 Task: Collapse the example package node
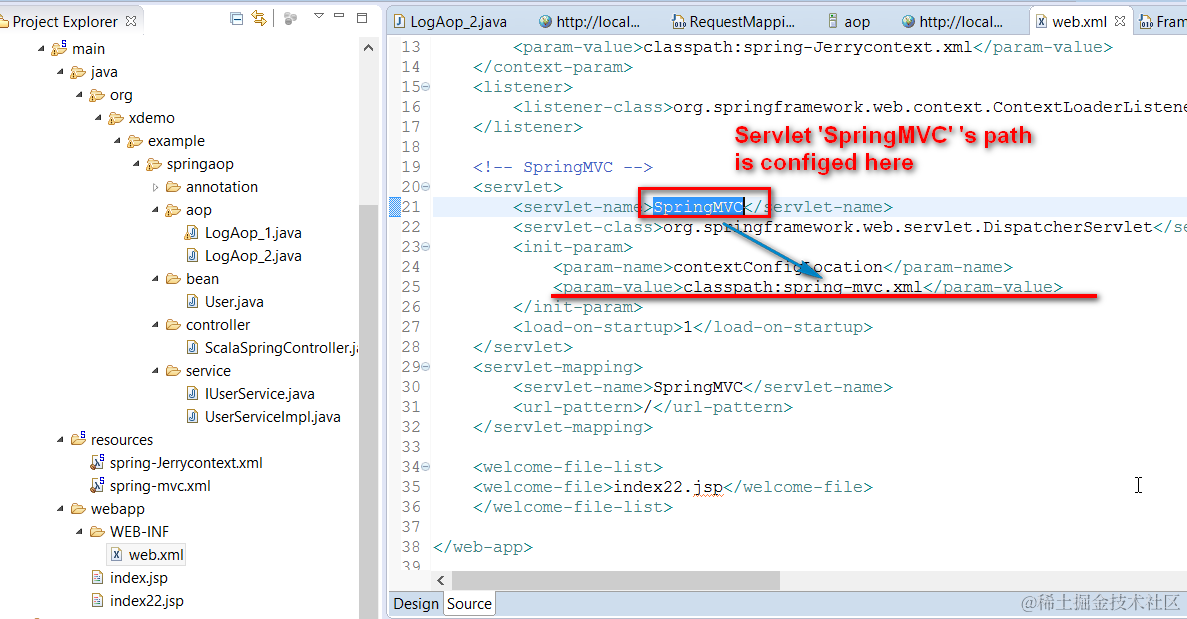coord(117,141)
